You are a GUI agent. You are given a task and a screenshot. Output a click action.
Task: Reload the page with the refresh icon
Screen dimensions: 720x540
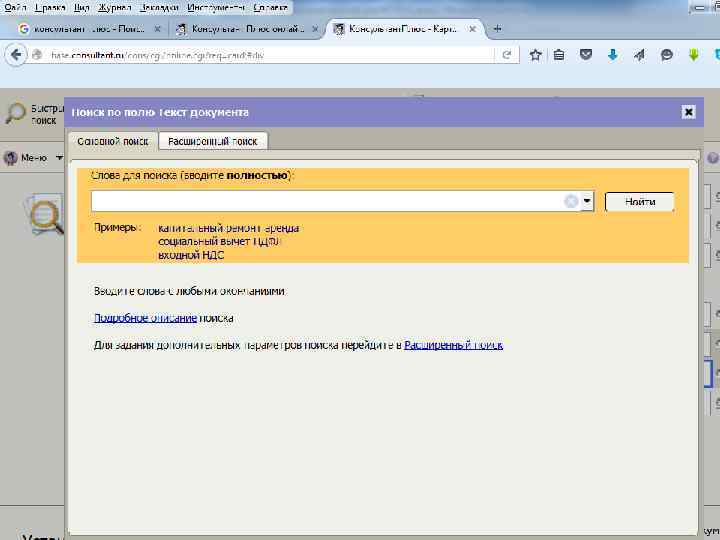(506, 55)
